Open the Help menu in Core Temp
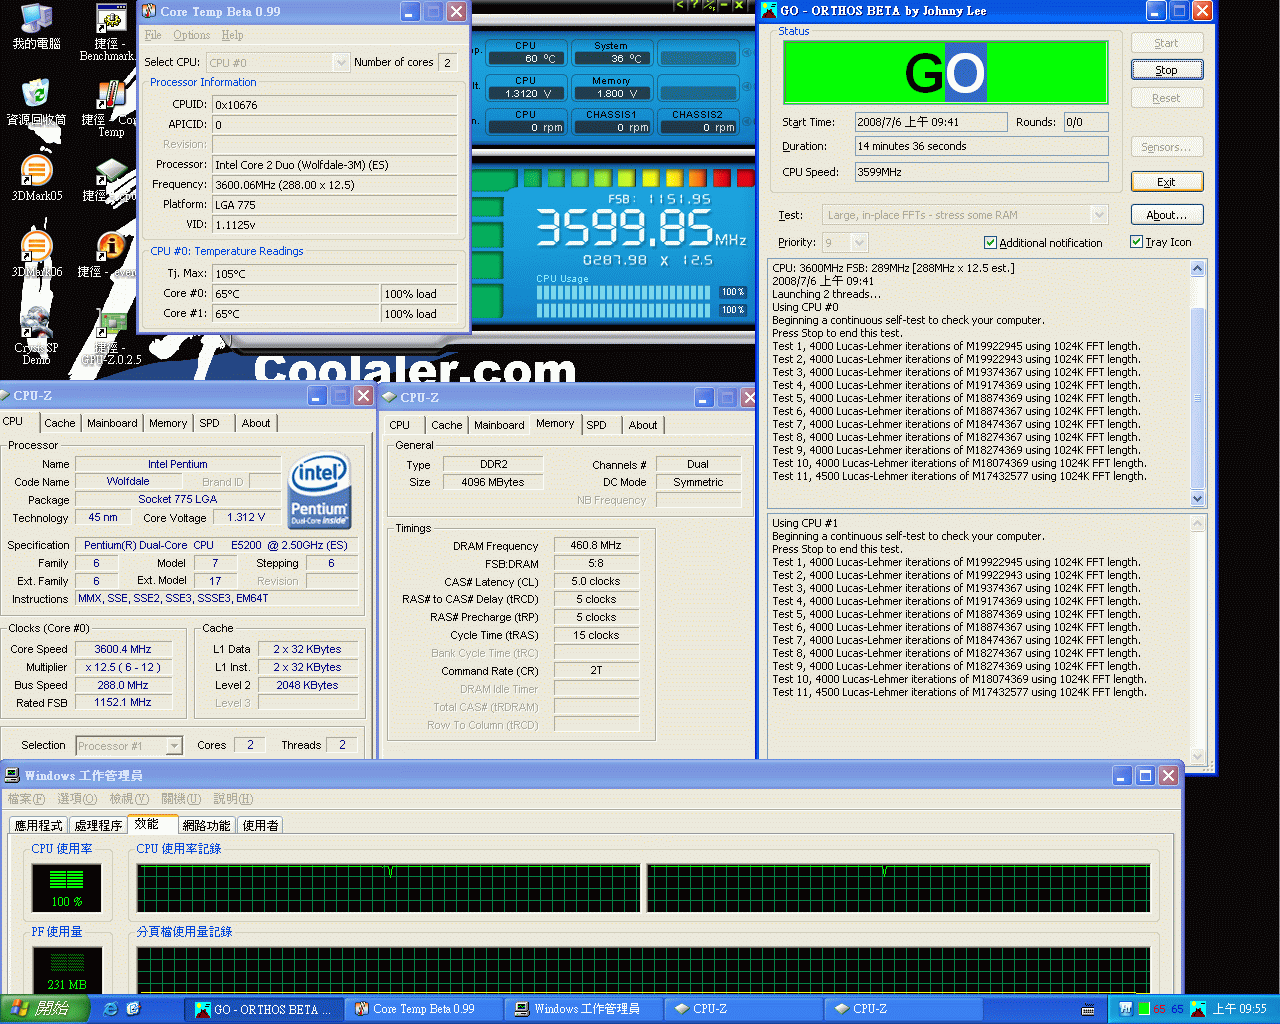Image resolution: width=1280 pixels, height=1024 pixels. point(232,35)
